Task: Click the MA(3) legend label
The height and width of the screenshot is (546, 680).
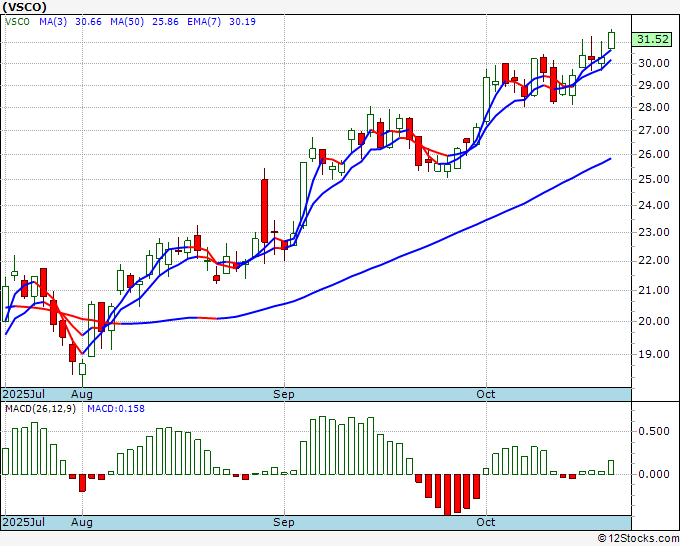Action: pyautogui.click(x=53, y=21)
